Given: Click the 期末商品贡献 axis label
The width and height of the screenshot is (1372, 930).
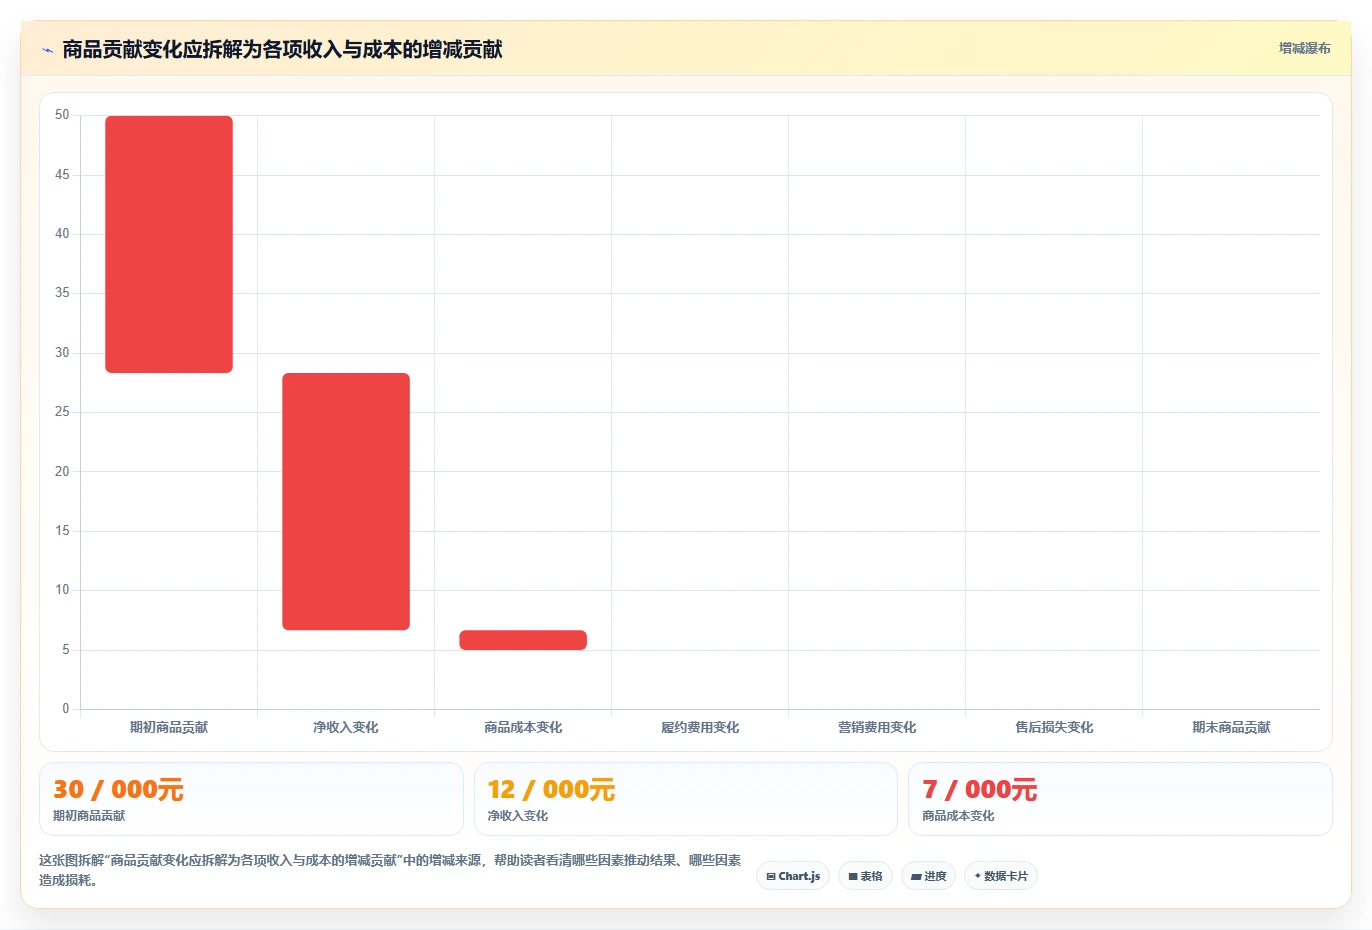Looking at the screenshot, I should point(1231,727).
